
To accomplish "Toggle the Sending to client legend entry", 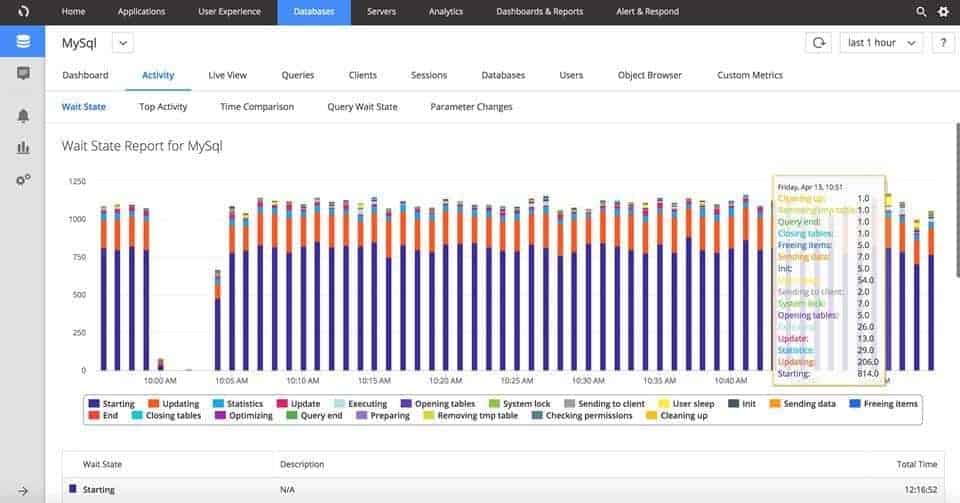I will [604, 404].
